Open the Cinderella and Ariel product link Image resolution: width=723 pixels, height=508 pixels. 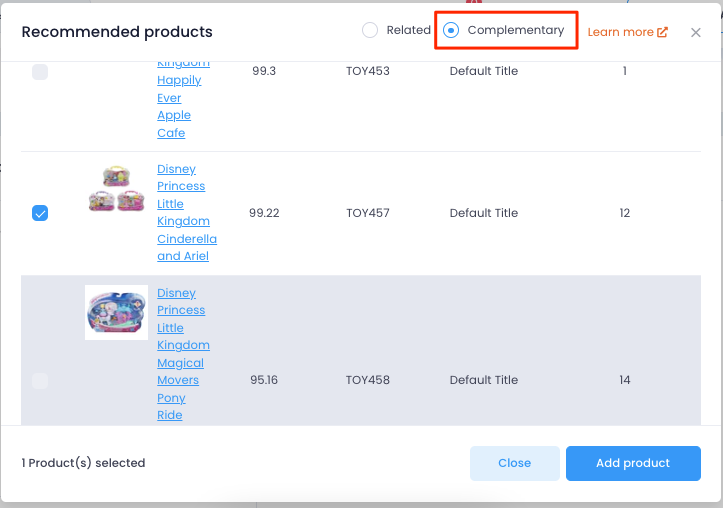point(187,213)
